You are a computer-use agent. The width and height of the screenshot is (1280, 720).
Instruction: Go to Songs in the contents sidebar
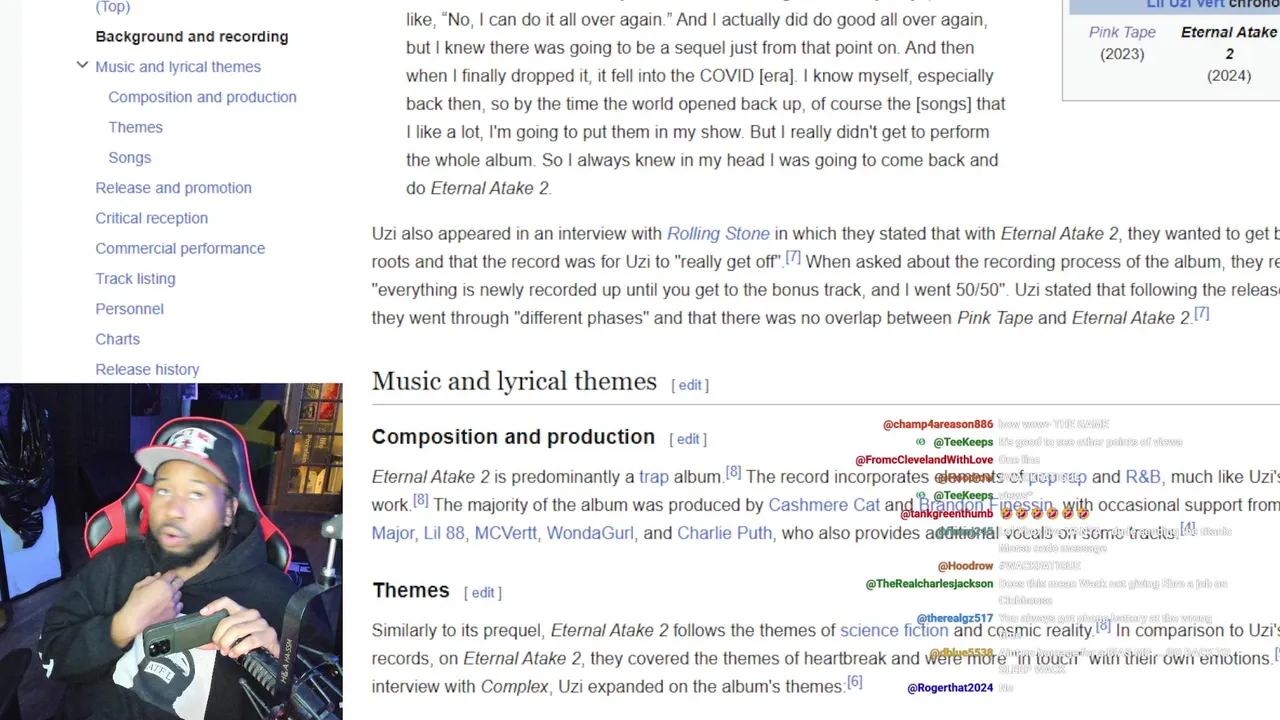pos(130,157)
